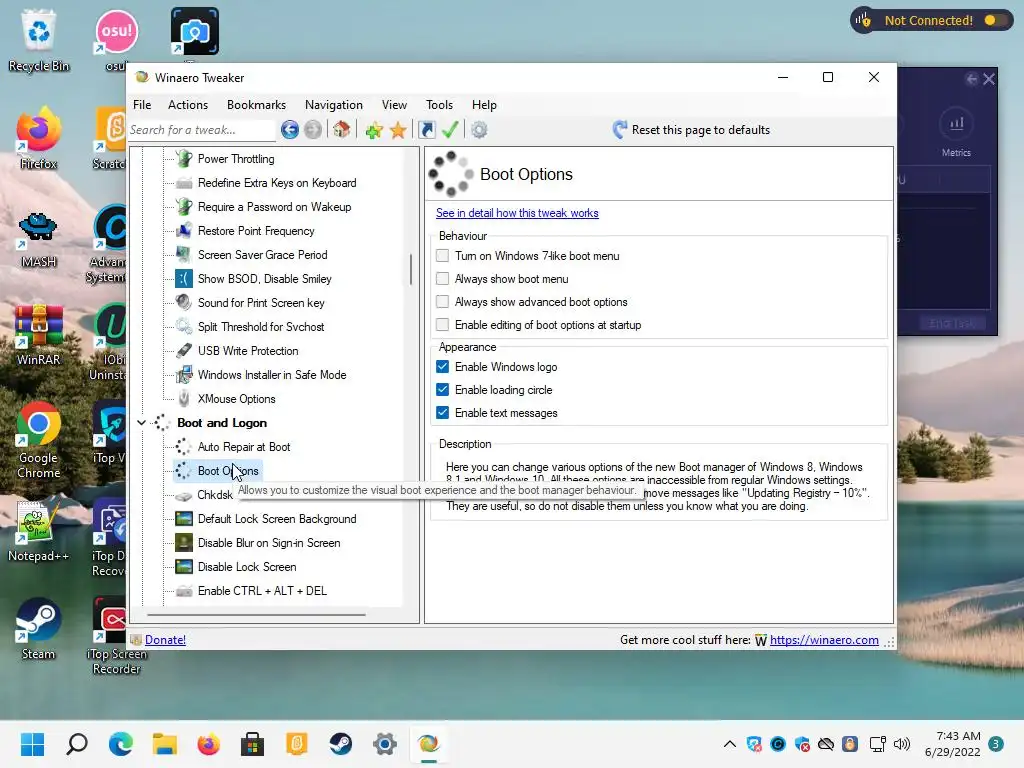This screenshot has width=1024, height=768.
Task: Click Reset this page to defaults
Action: click(x=692, y=130)
